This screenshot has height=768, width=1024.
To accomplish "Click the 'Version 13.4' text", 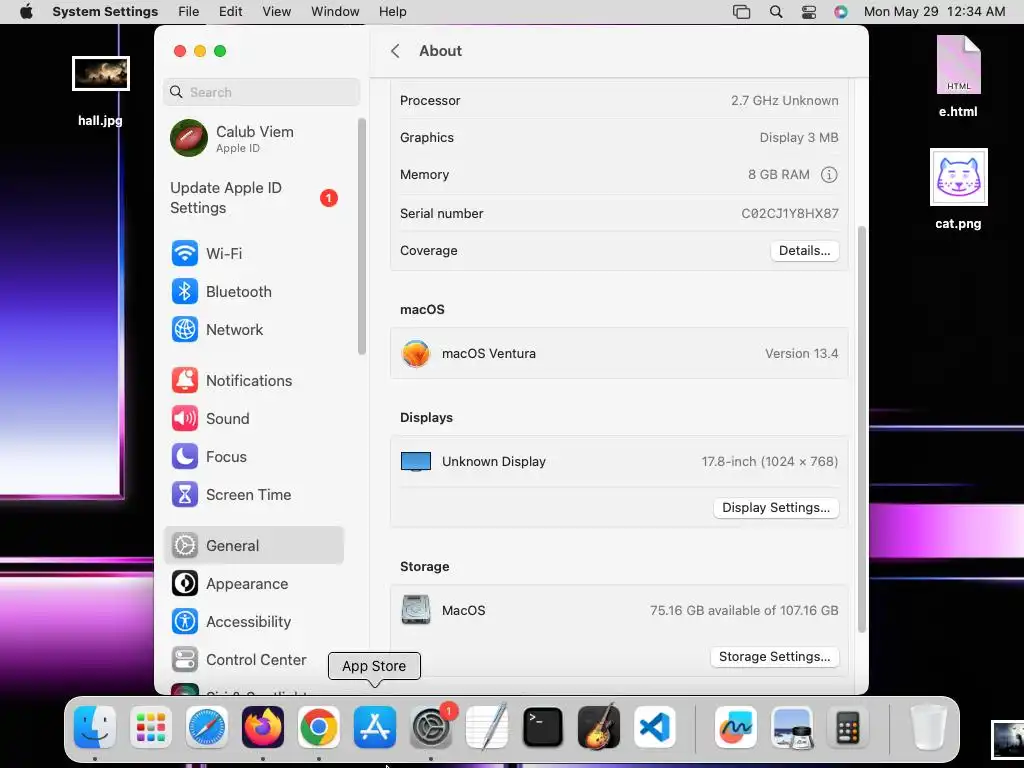I will (x=801, y=353).
